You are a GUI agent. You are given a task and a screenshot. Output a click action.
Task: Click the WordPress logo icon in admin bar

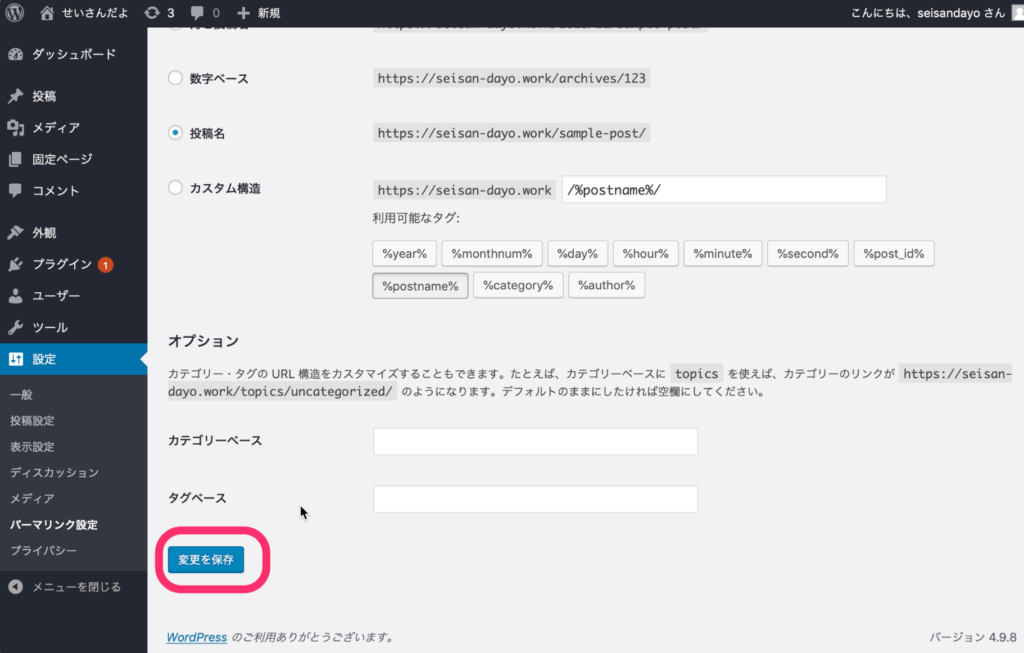(16, 13)
